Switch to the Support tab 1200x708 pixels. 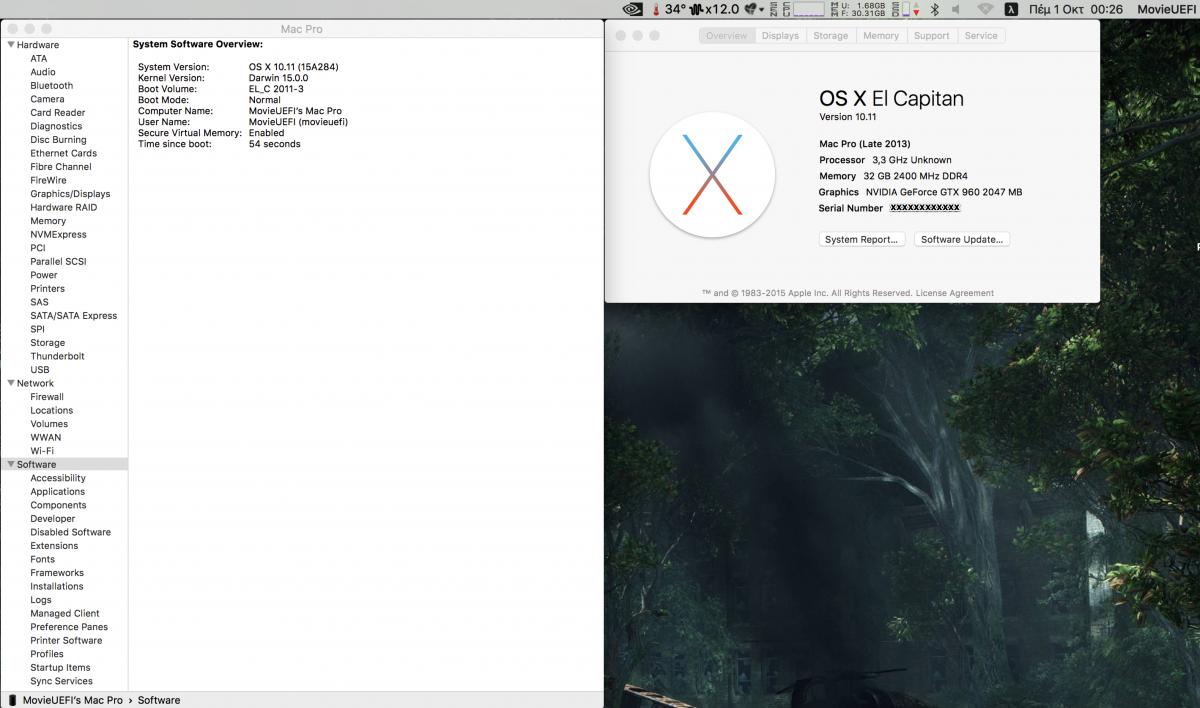[931, 35]
